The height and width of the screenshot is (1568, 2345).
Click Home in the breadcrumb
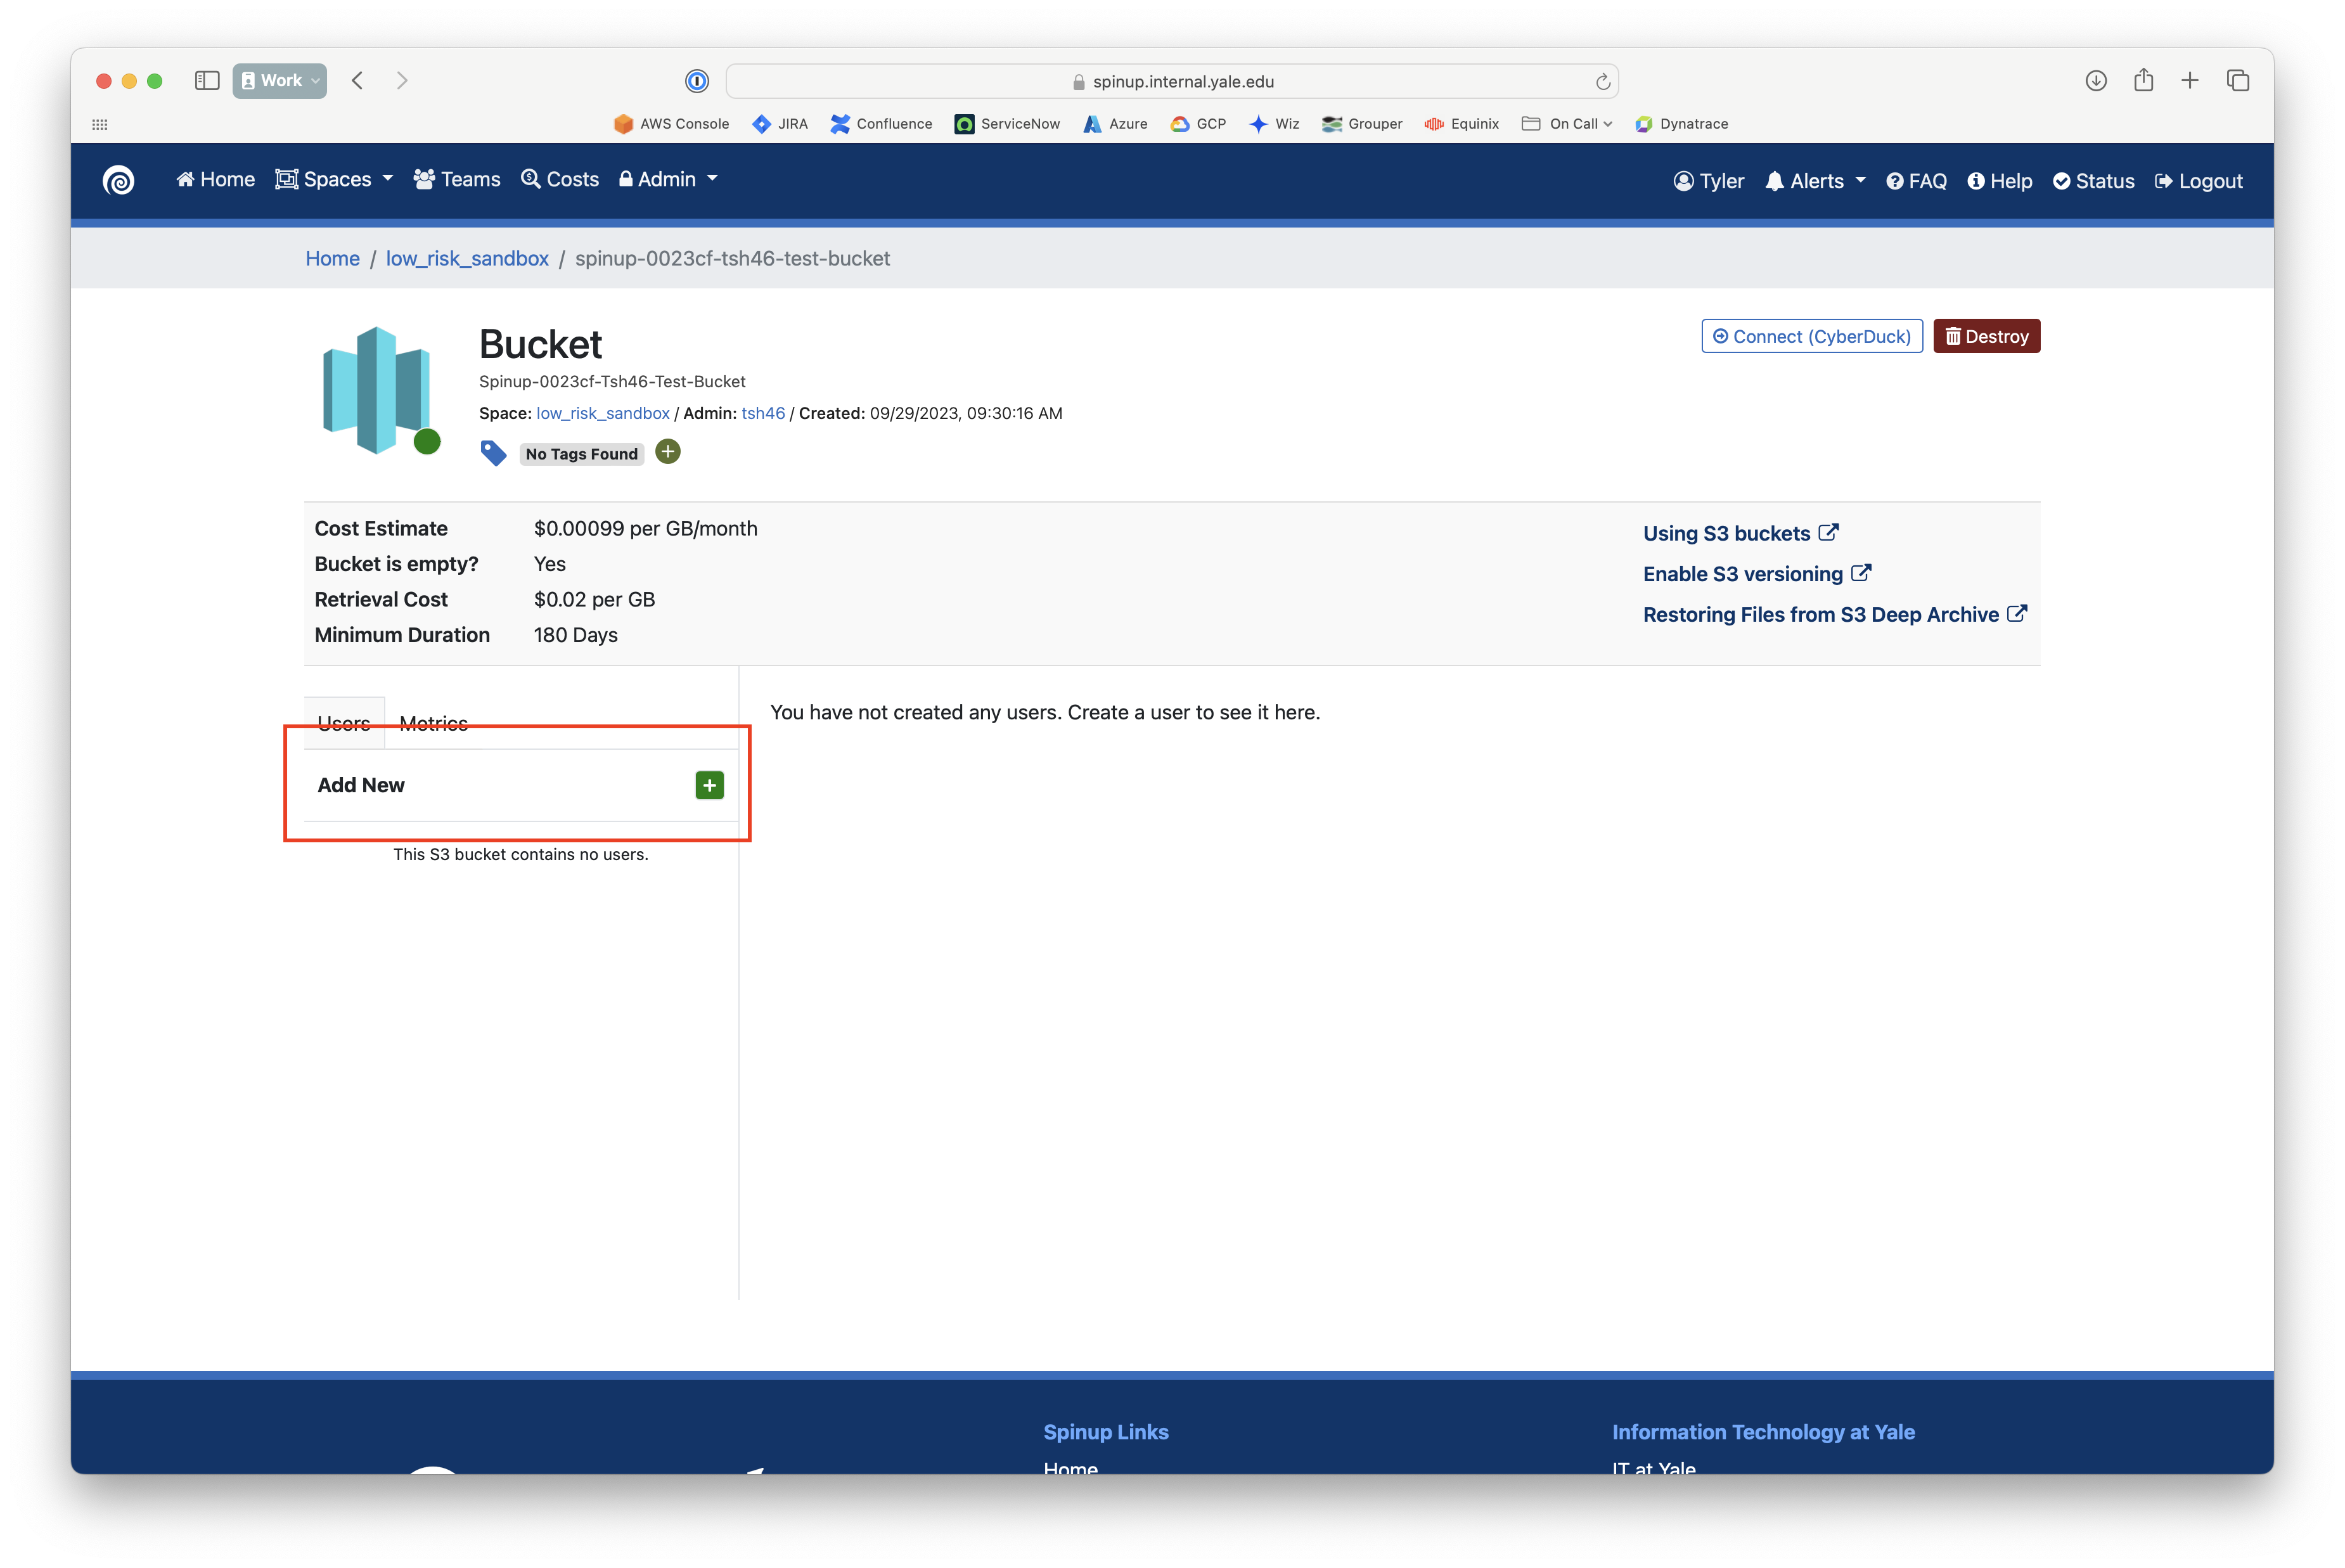(x=332, y=258)
